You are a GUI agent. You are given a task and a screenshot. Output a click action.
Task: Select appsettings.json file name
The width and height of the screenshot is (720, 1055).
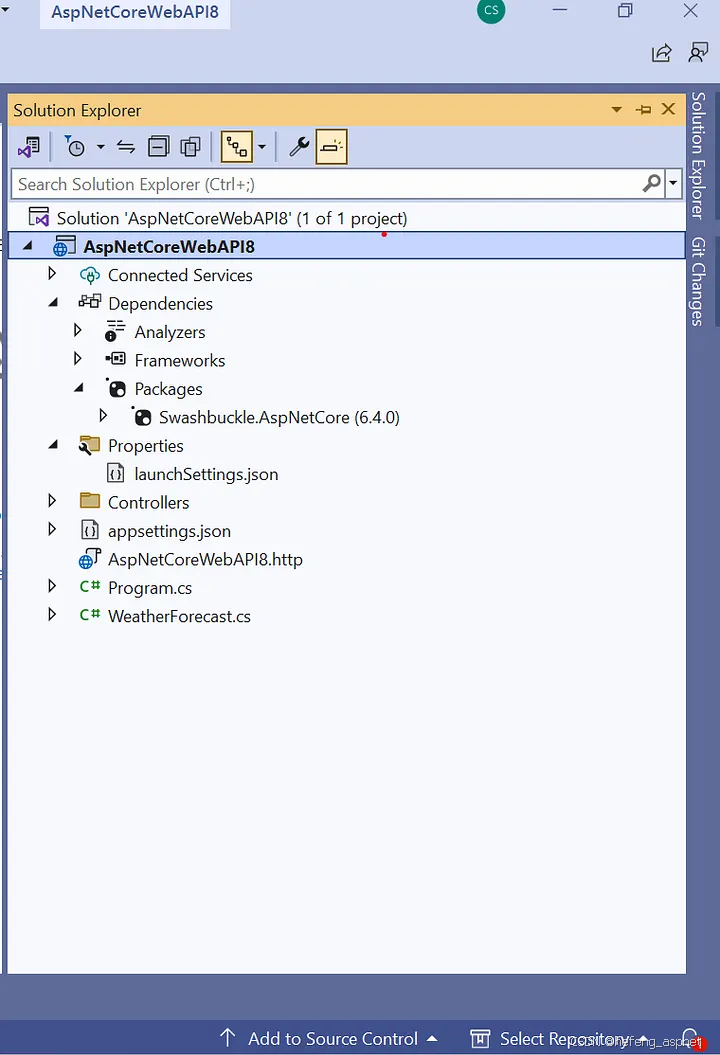169,531
